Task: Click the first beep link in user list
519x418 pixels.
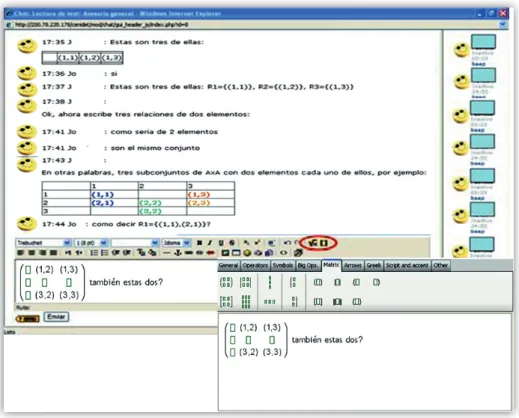Action: [478, 64]
